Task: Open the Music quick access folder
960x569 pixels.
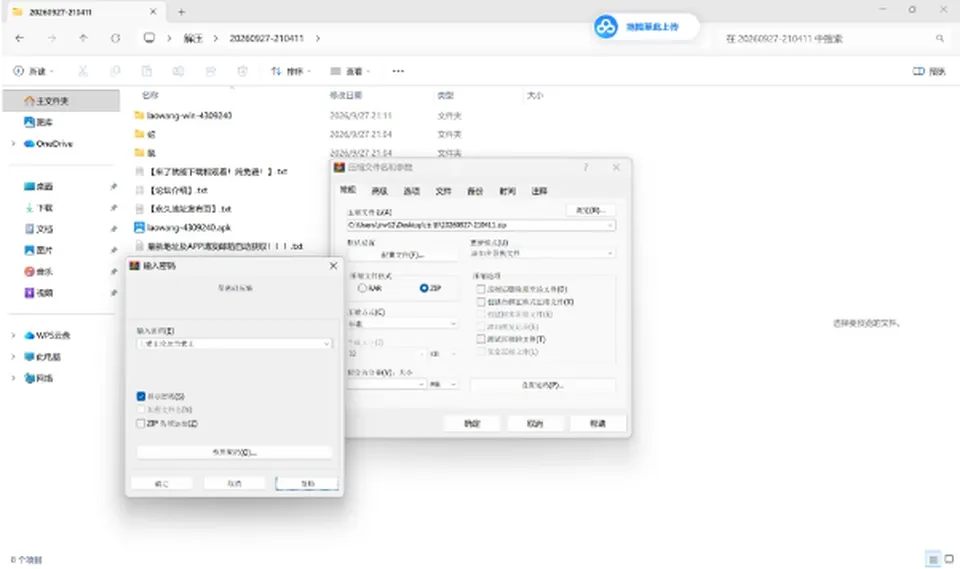Action: pos(38,271)
